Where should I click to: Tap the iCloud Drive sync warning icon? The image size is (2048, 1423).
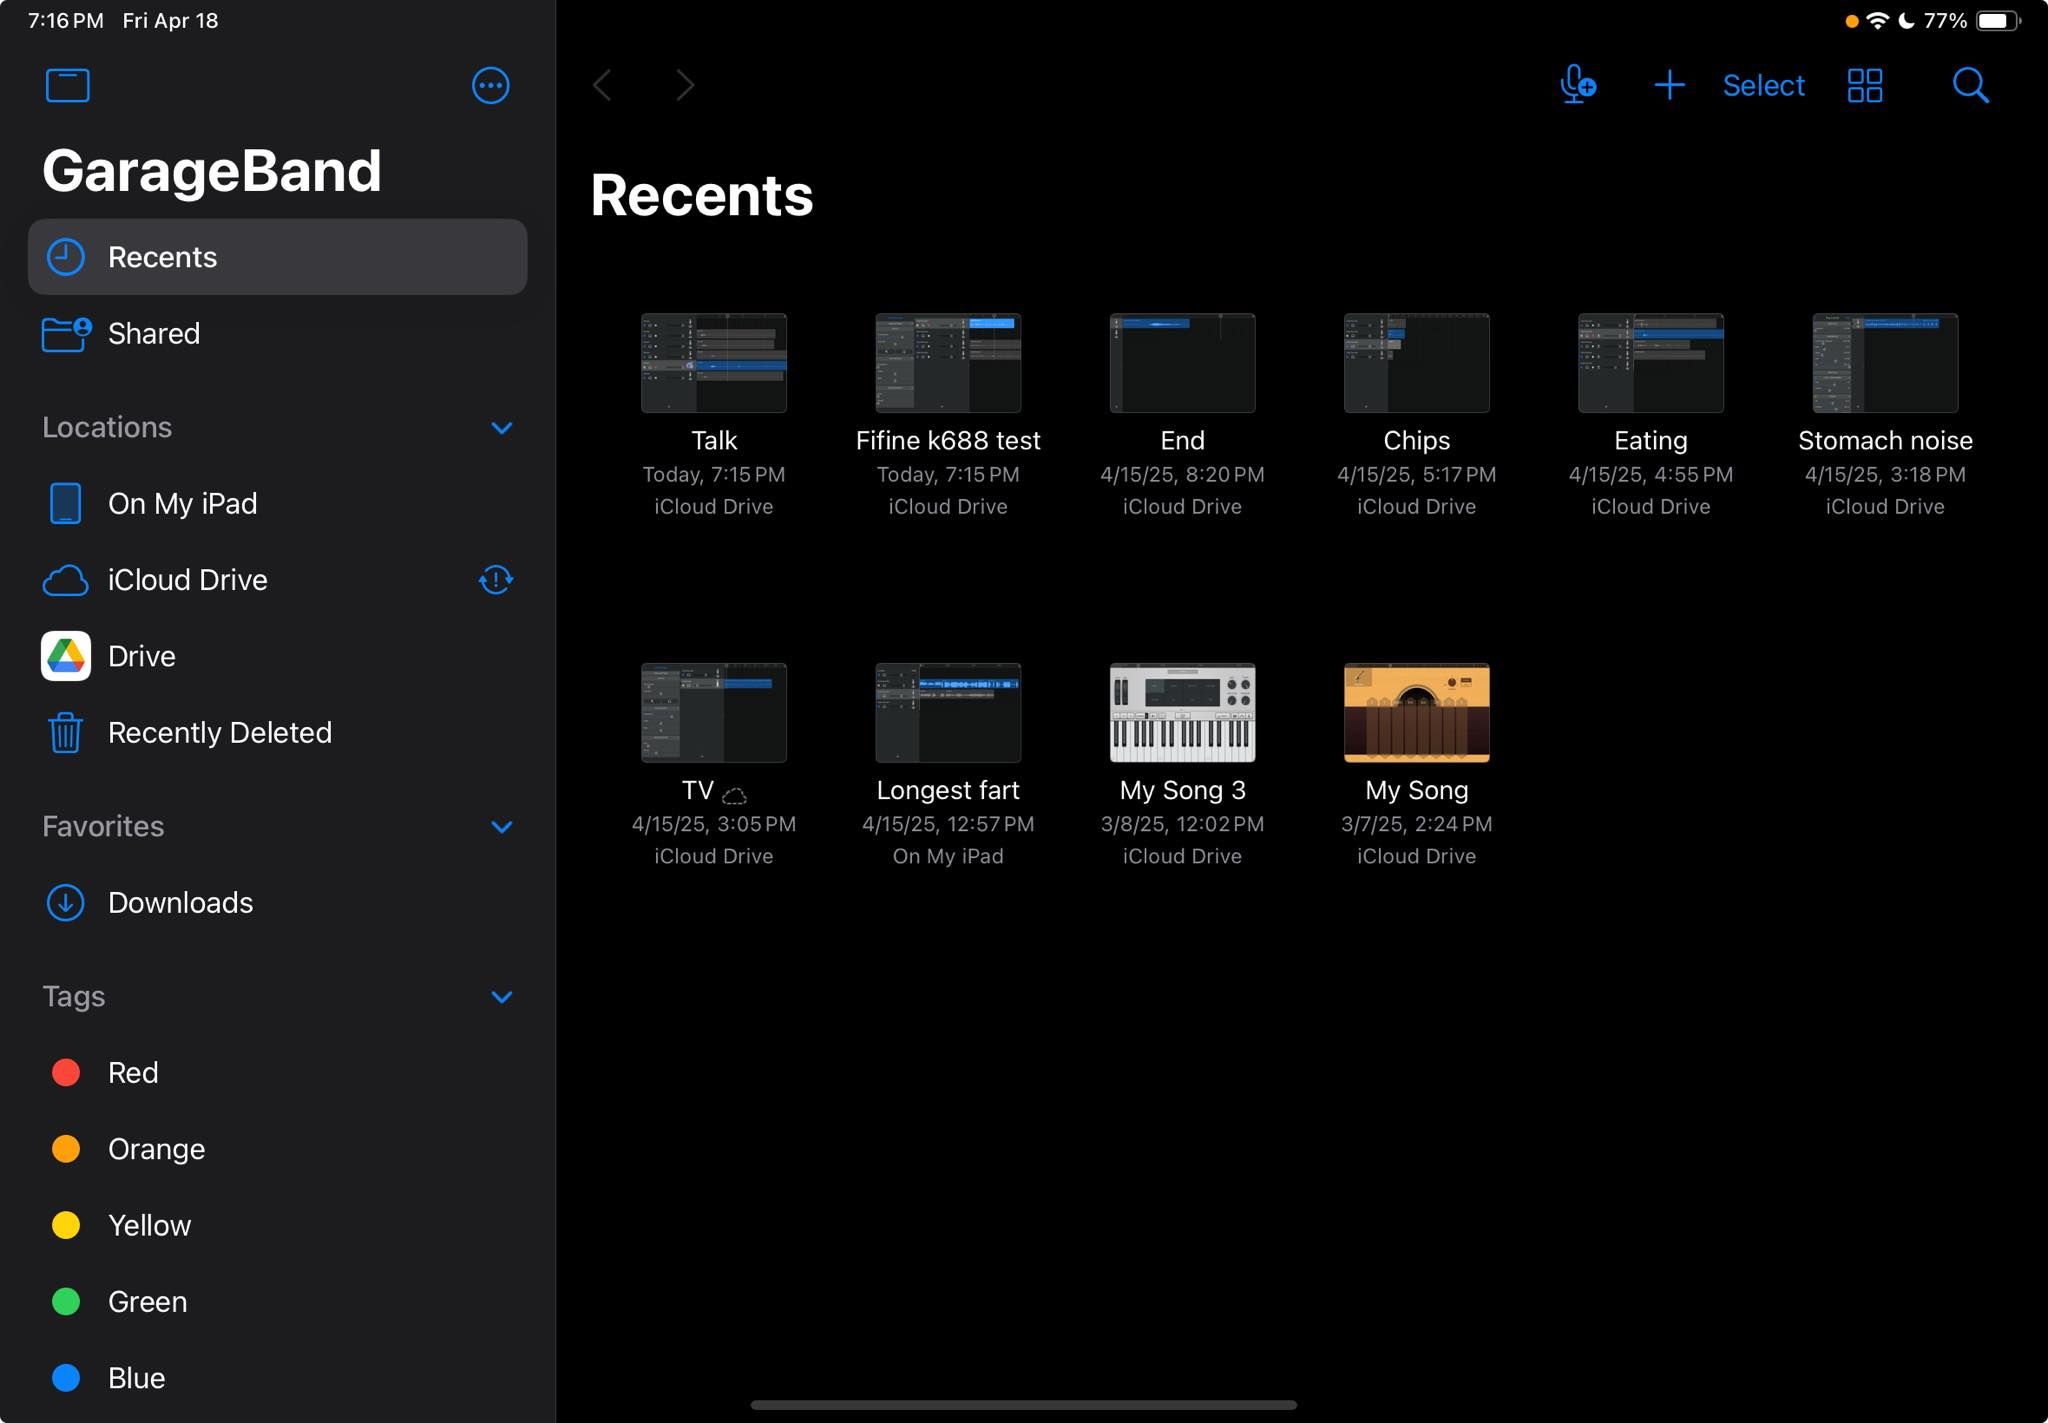(x=496, y=580)
